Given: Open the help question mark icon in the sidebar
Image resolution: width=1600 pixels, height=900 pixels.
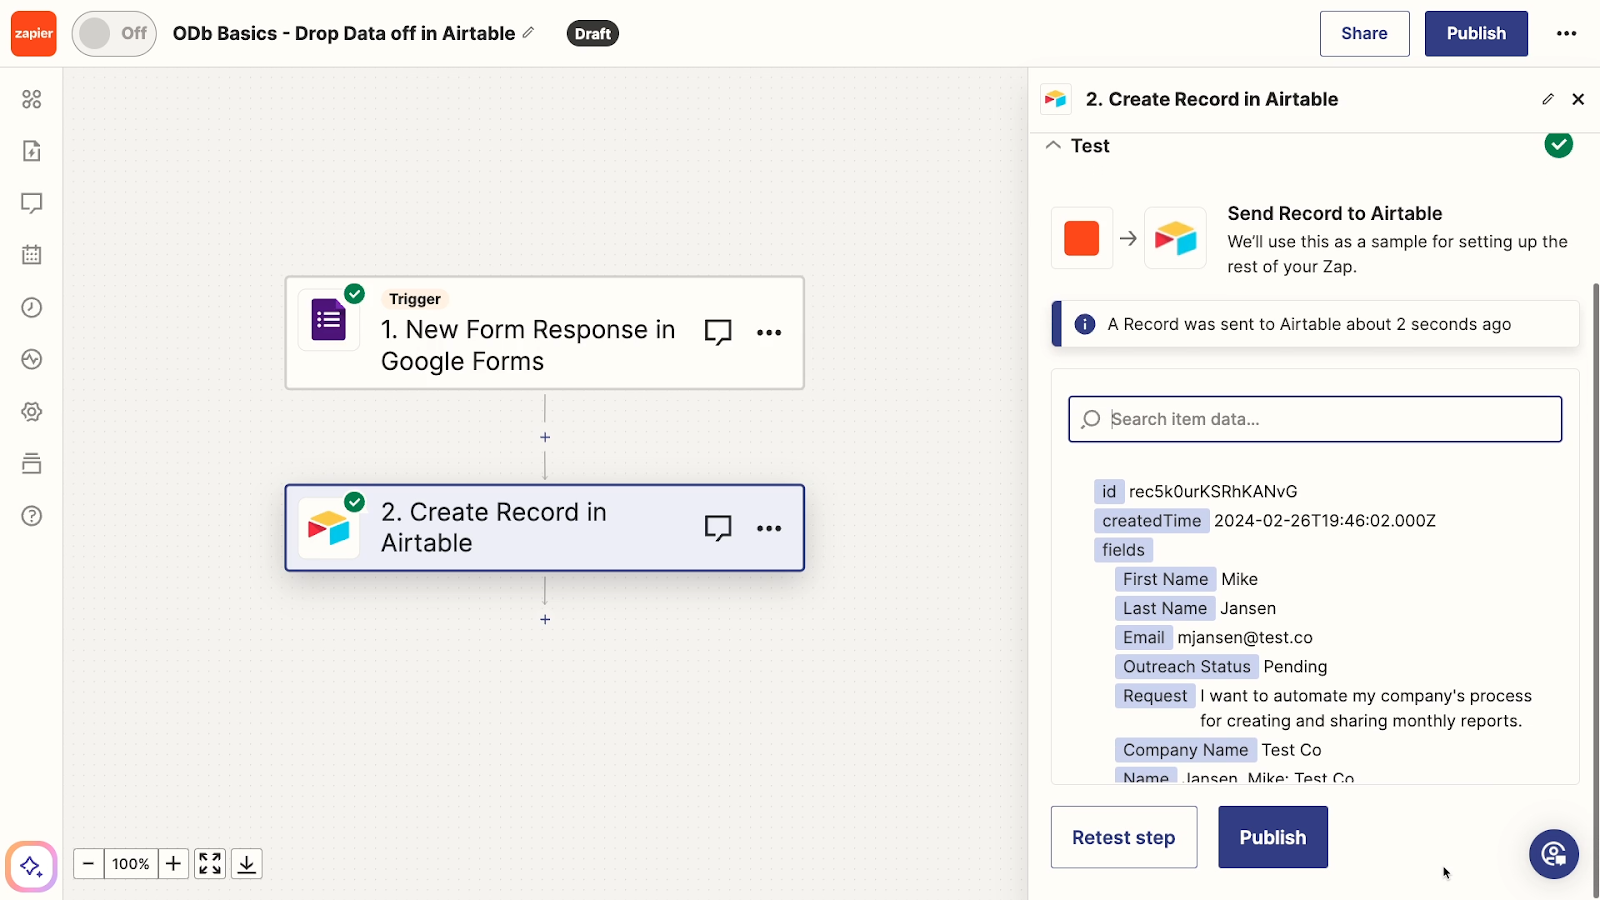Looking at the screenshot, I should 32,516.
